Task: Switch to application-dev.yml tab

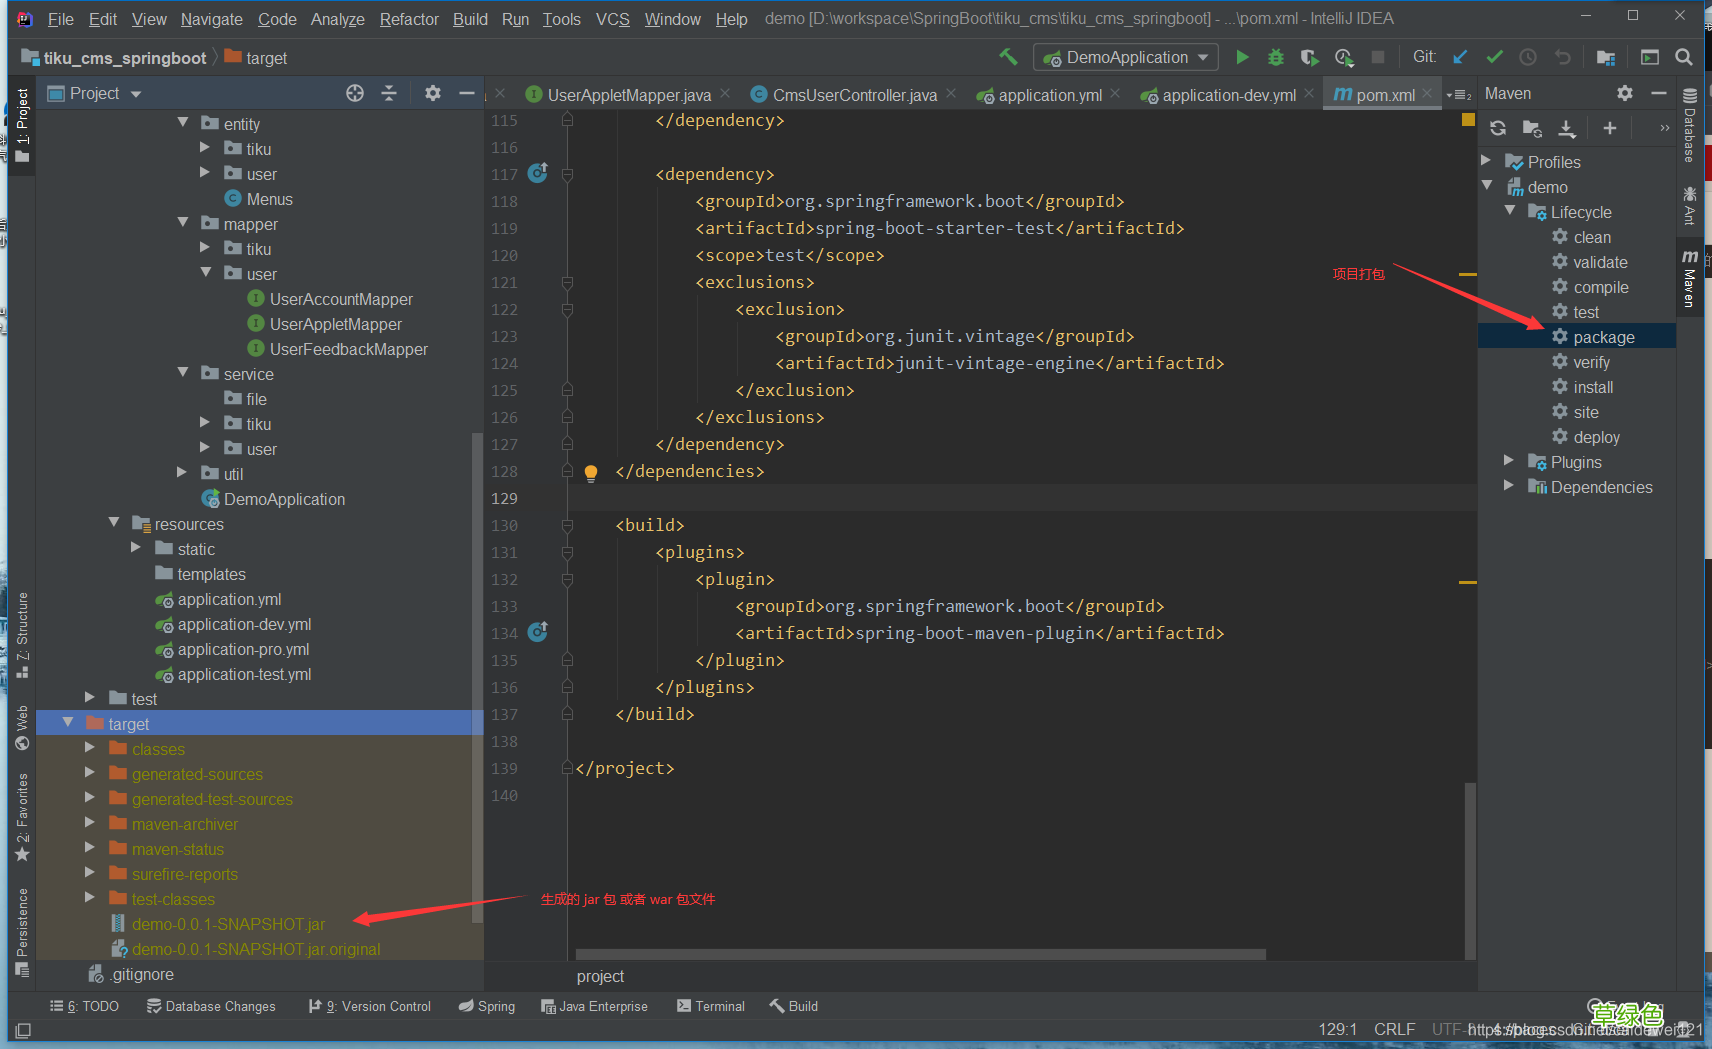Action: point(1227,95)
